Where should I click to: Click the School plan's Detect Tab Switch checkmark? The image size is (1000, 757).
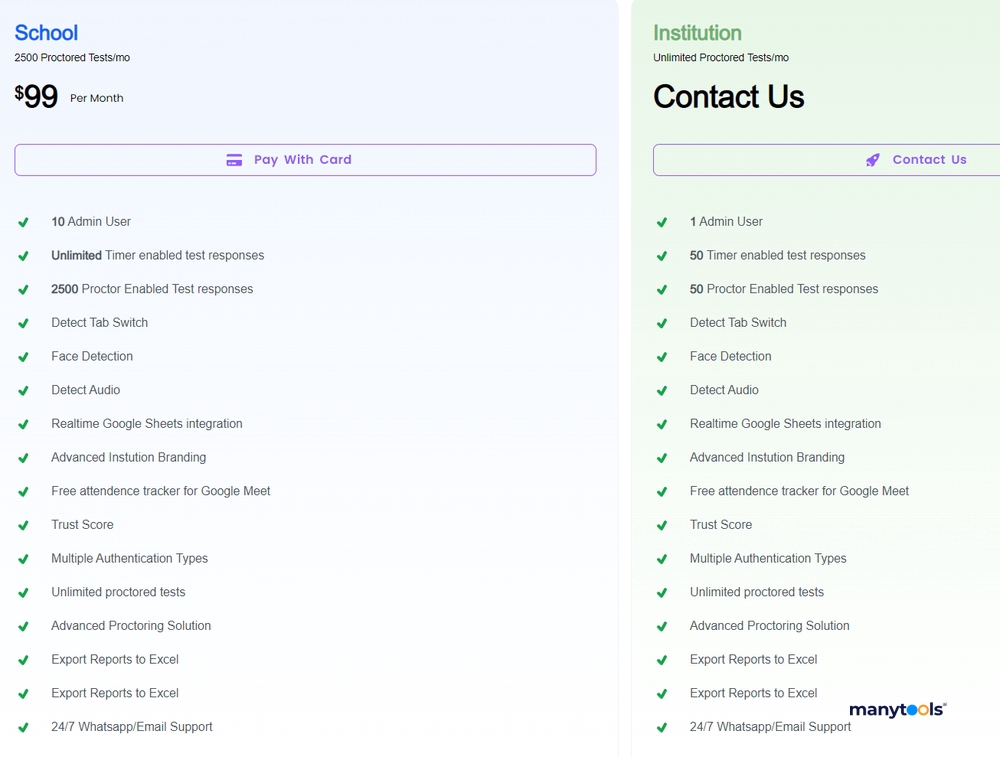tap(24, 323)
